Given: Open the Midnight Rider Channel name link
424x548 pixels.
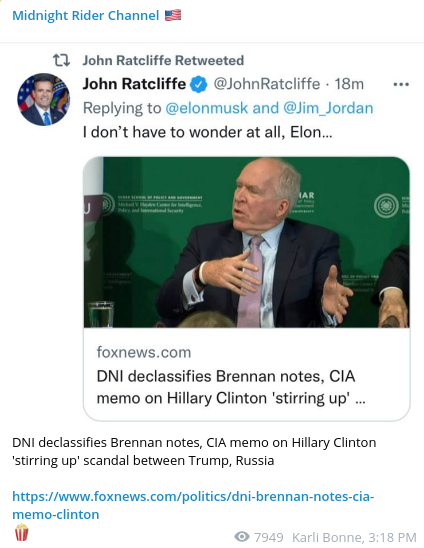Looking at the screenshot, I should click(86, 16).
